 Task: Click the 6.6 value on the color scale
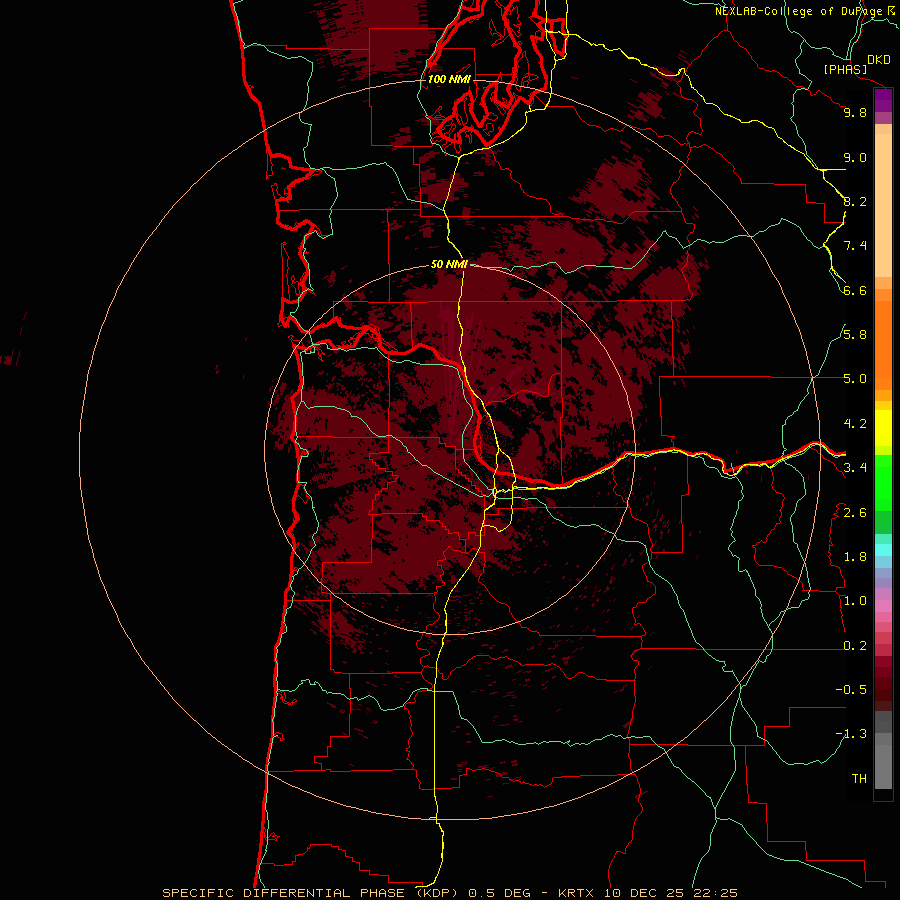pyautogui.click(x=855, y=290)
